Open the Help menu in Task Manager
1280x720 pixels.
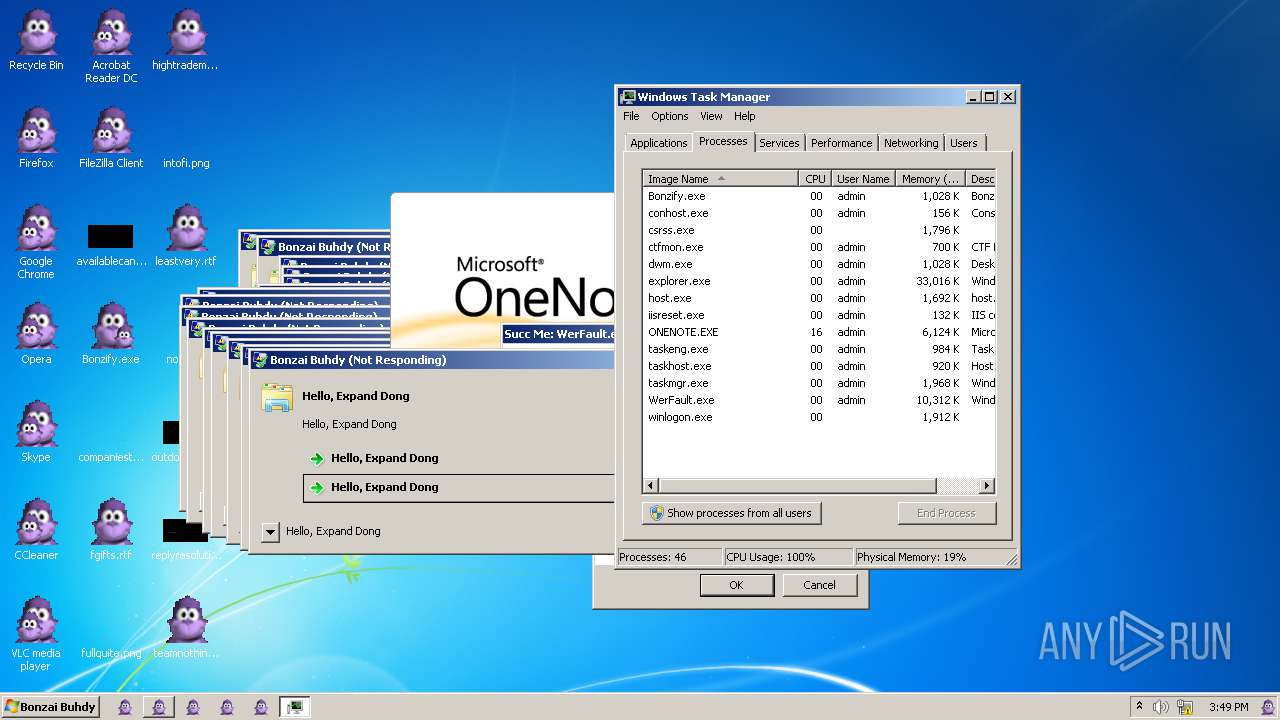[745, 116]
